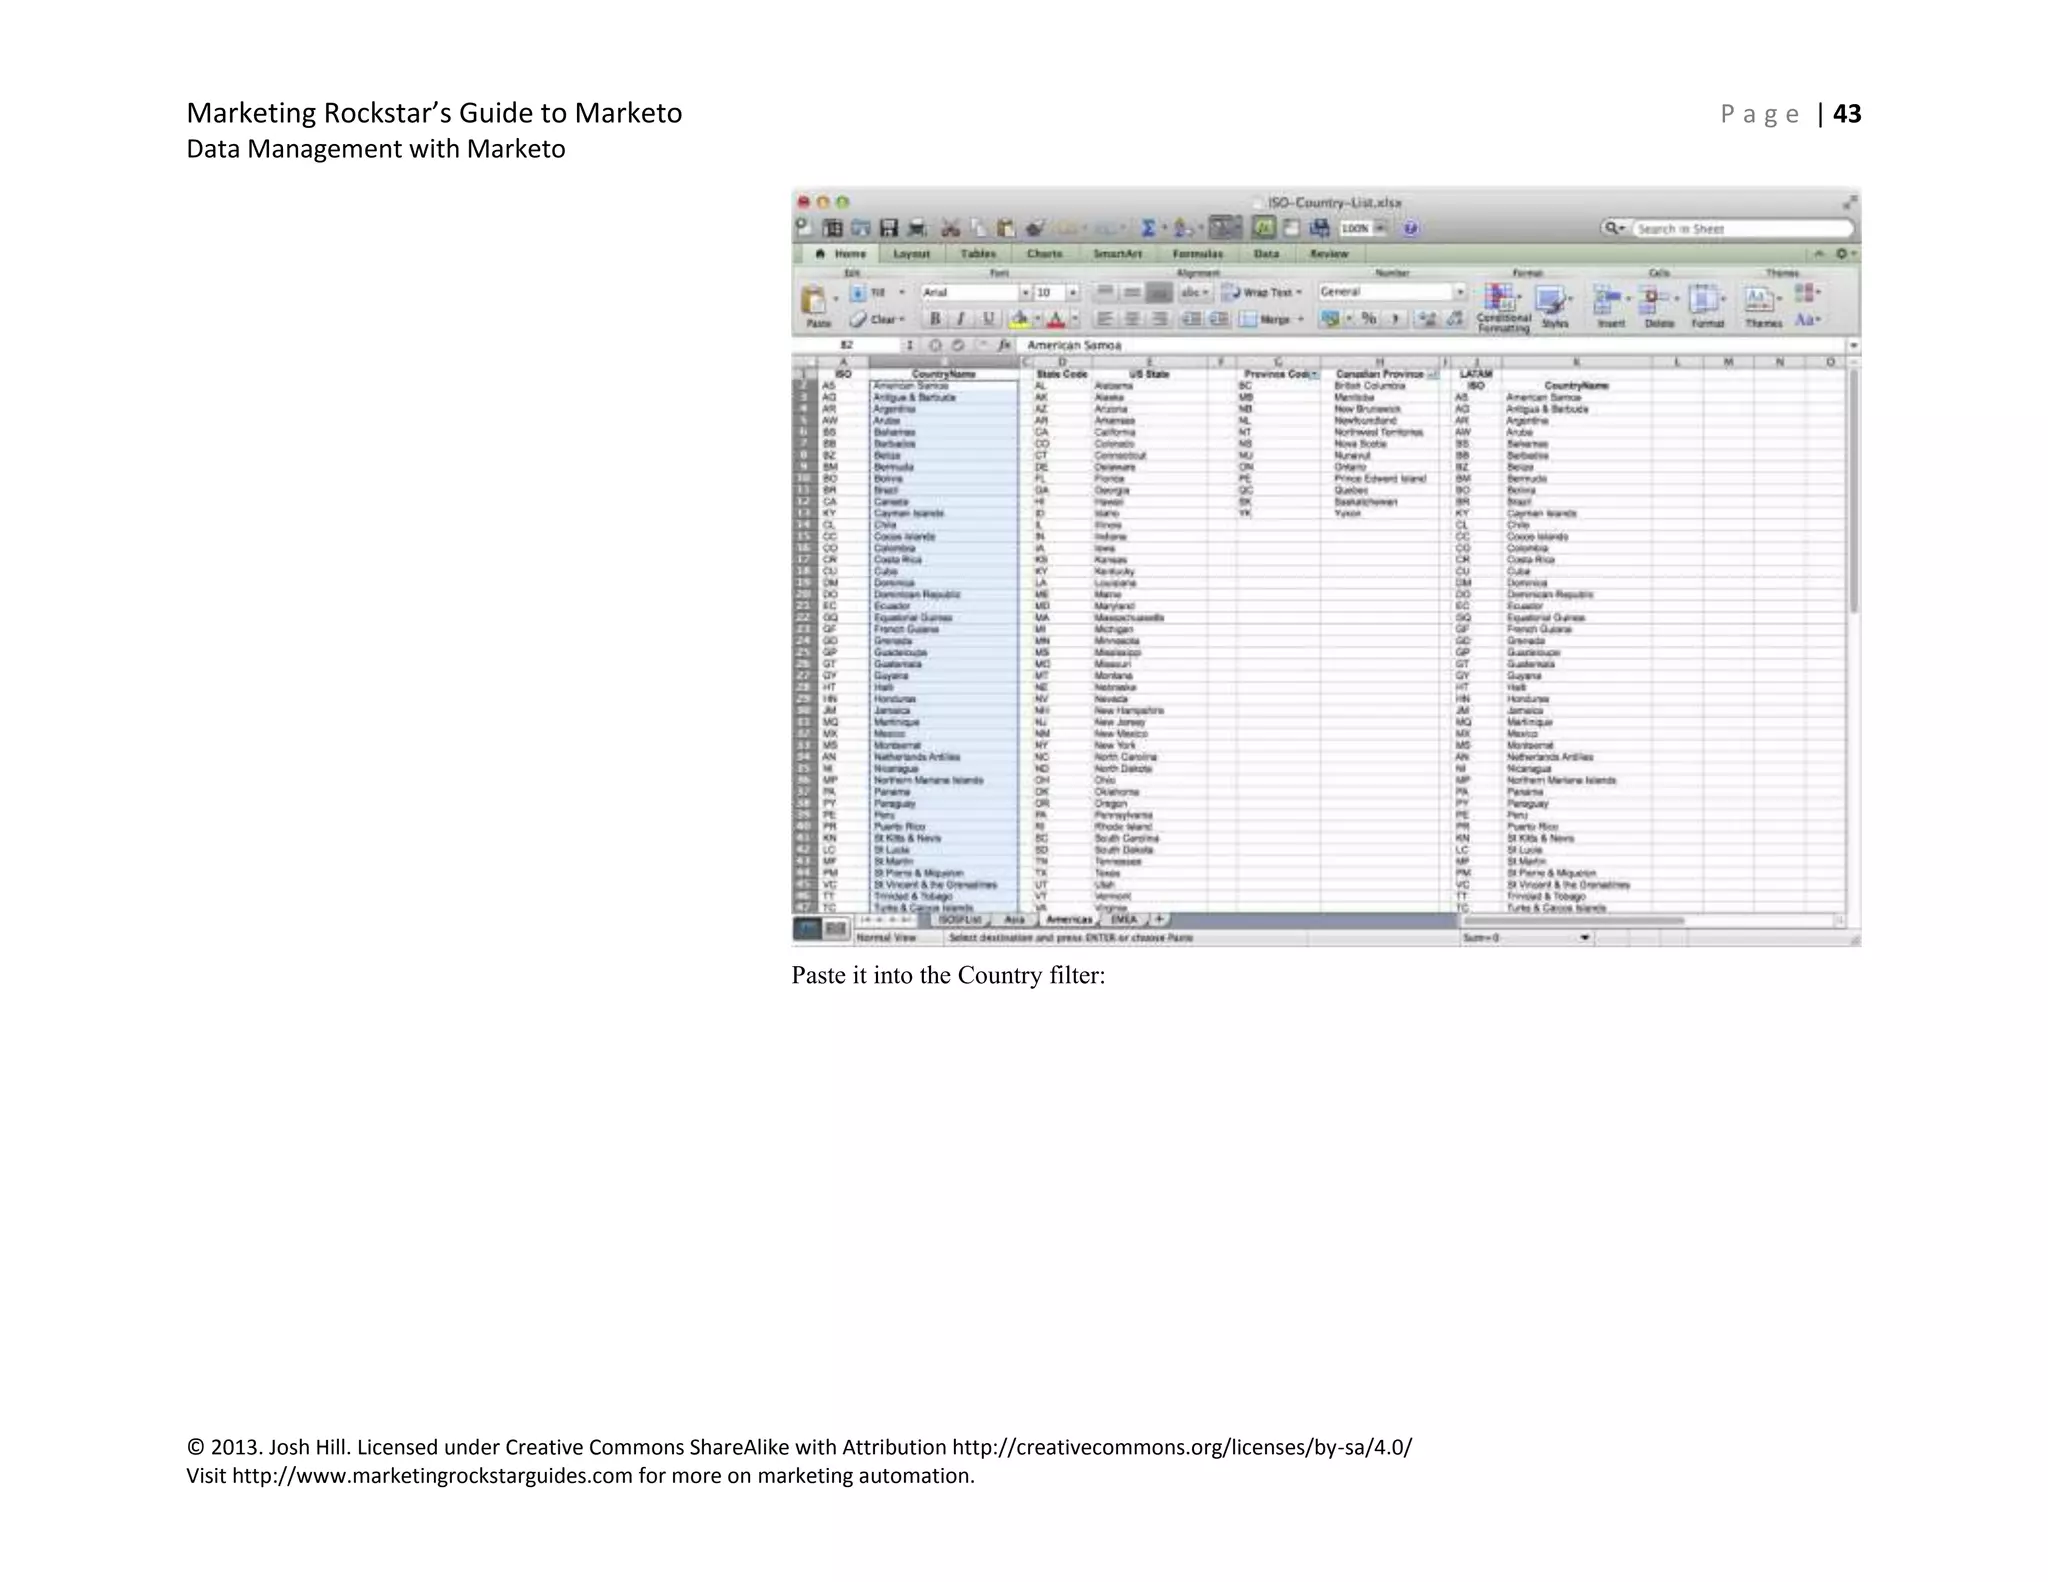2048x1582 pixels.
Task: Toggle Italic formatting
Action: pos(961,318)
